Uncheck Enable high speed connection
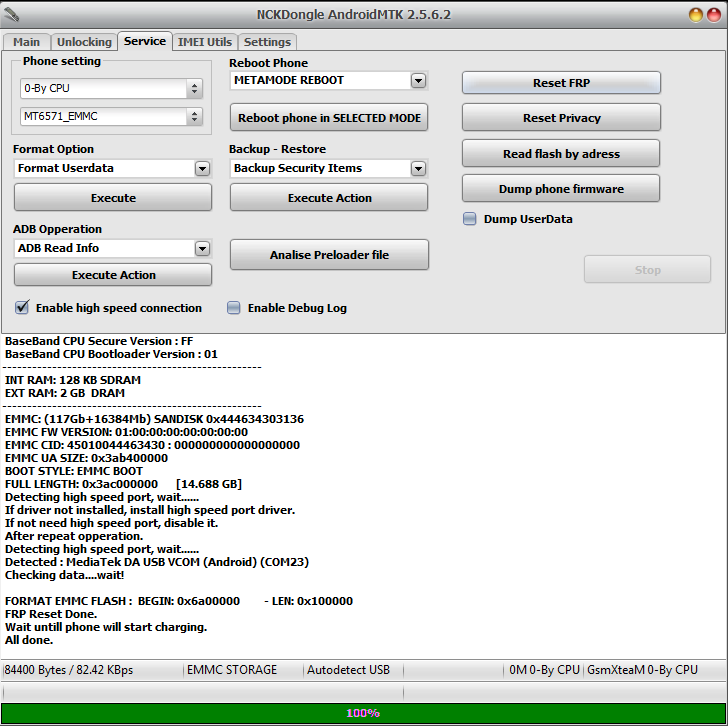The image size is (728, 726). pyautogui.click(x=22, y=308)
